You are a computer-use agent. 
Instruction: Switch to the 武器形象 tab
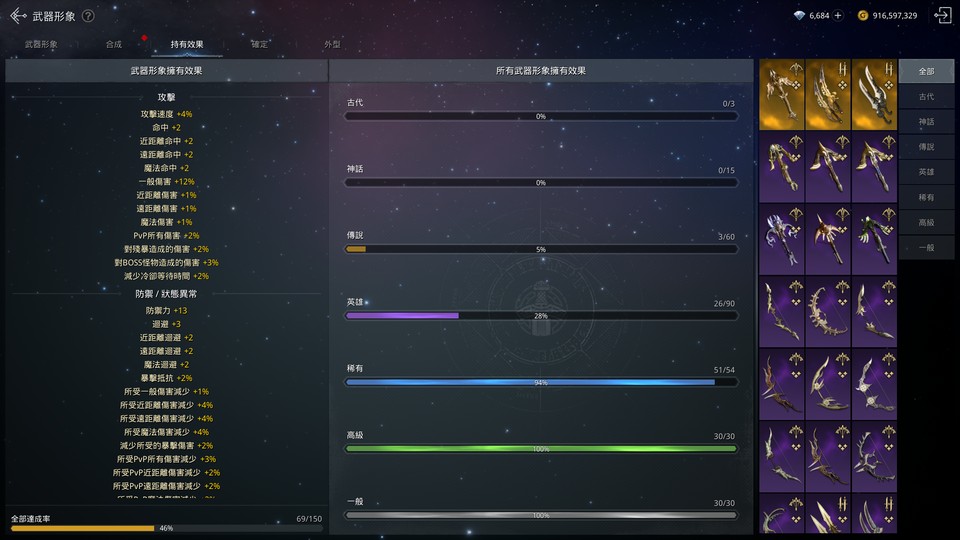point(41,44)
